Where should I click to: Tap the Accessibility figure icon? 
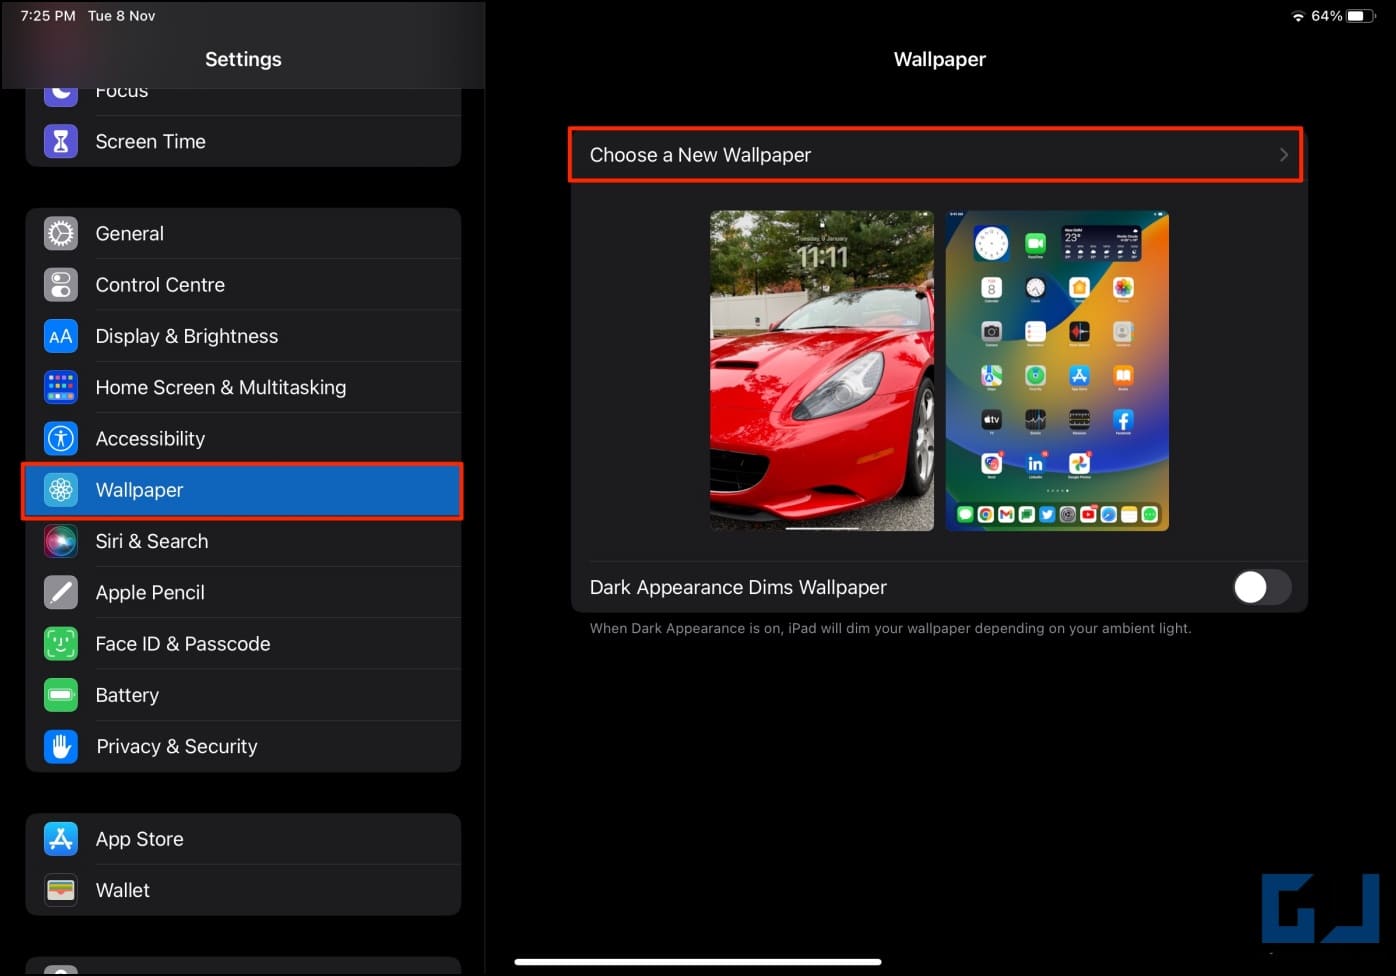pyautogui.click(x=61, y=438)
